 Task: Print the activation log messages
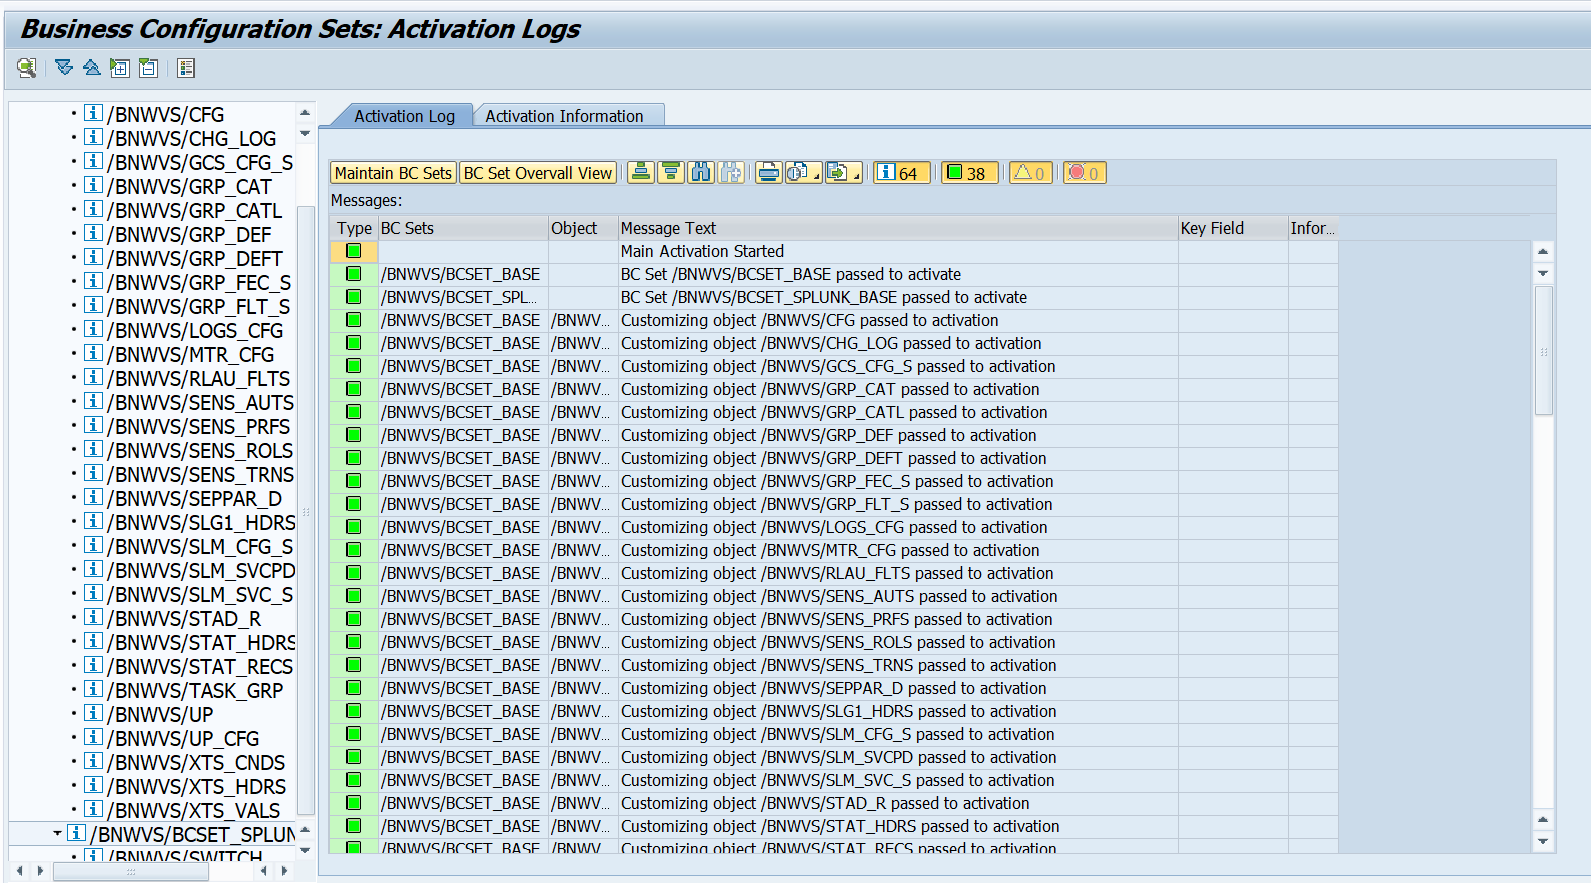pyautogui.click(x=768, y=173)
